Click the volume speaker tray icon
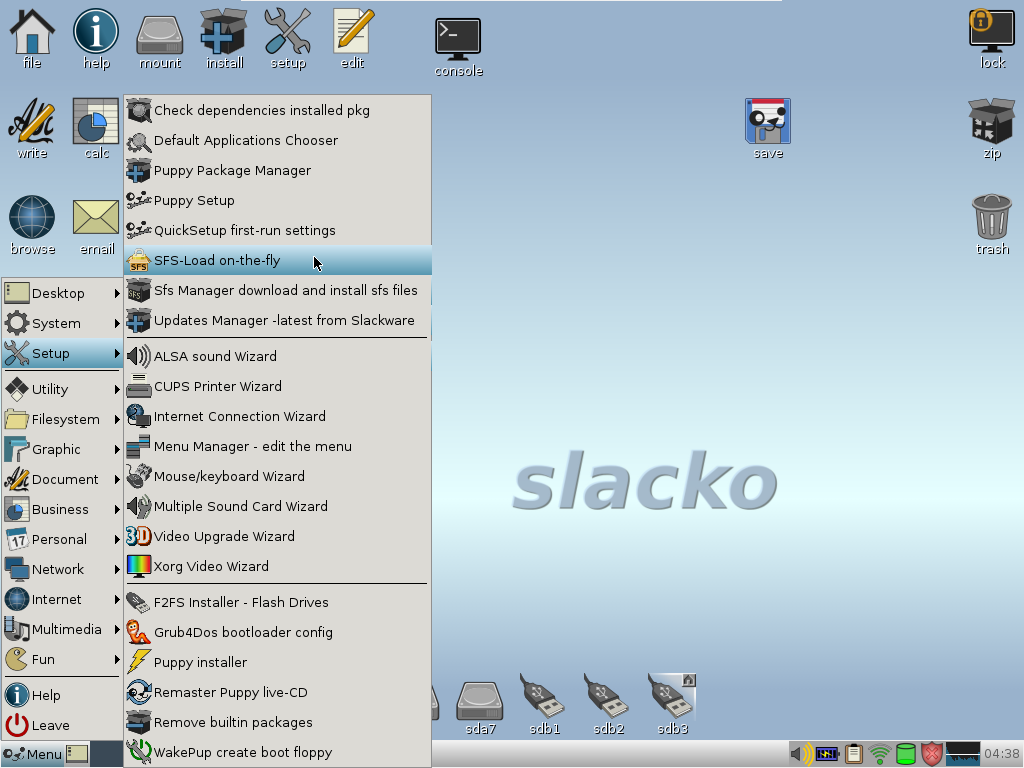 (801, 754)
